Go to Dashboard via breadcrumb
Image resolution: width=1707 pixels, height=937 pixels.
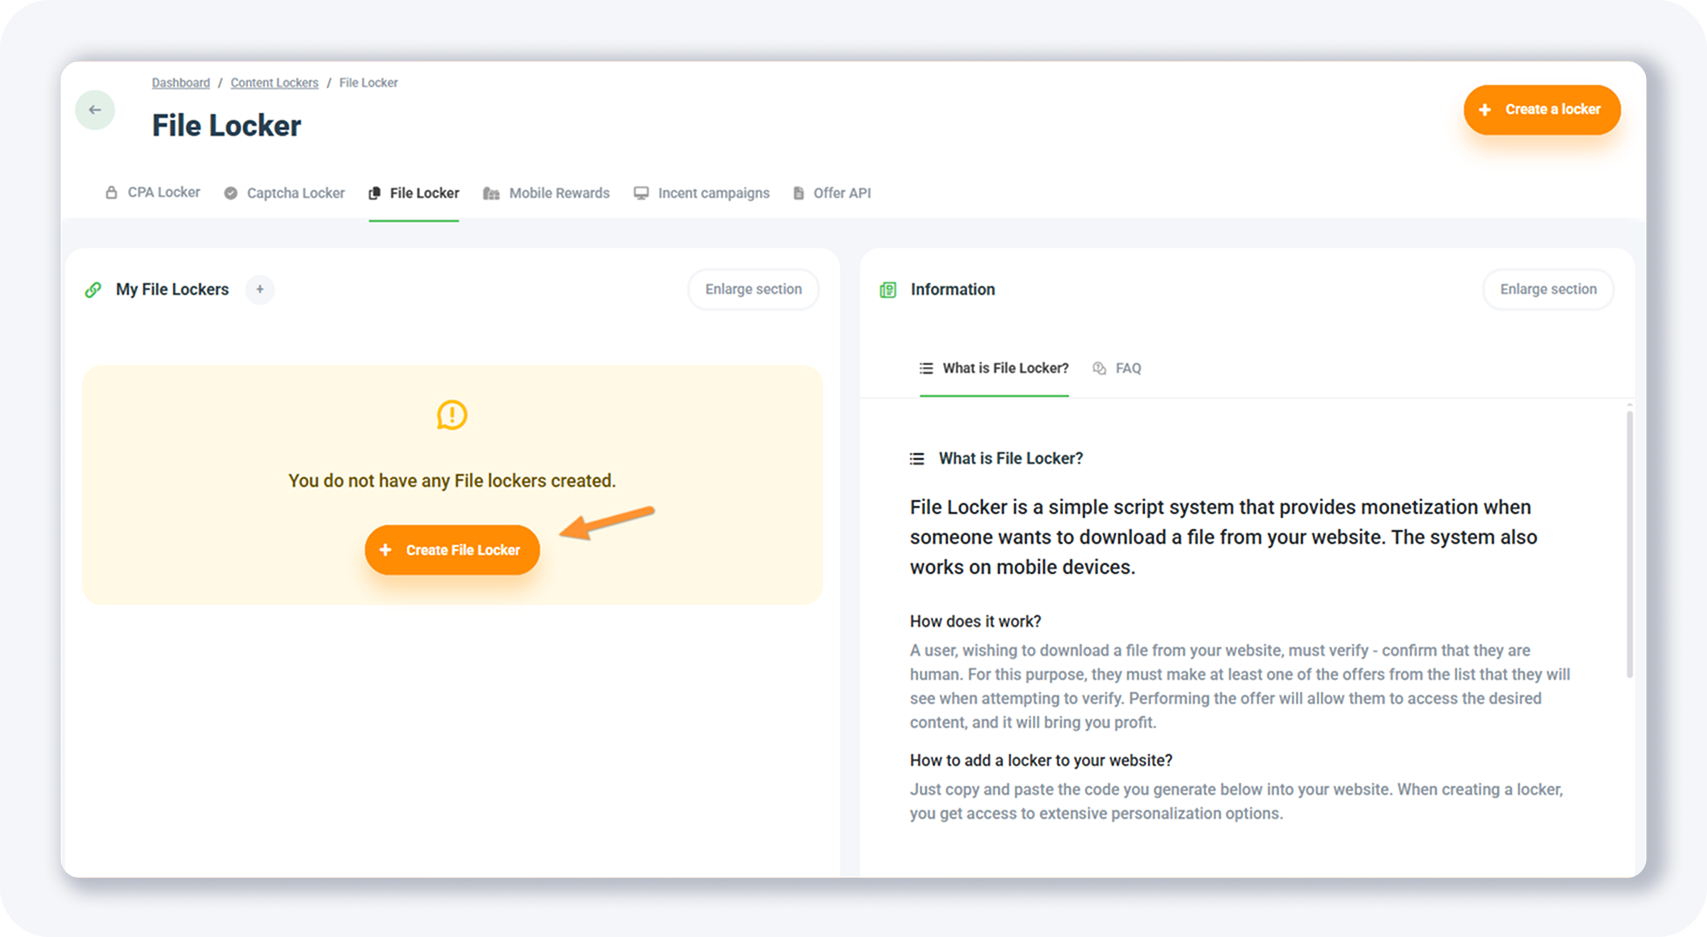(x=181, y=83)
